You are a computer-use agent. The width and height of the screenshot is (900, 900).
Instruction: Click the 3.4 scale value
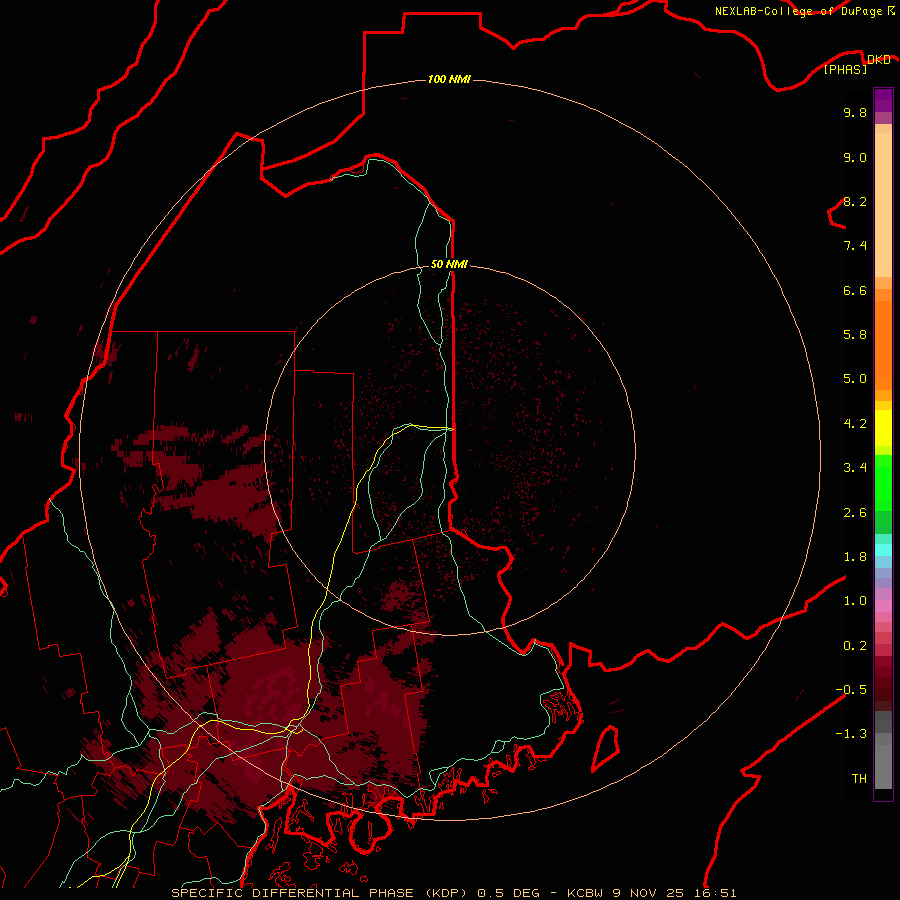click(x=855, y=468)
